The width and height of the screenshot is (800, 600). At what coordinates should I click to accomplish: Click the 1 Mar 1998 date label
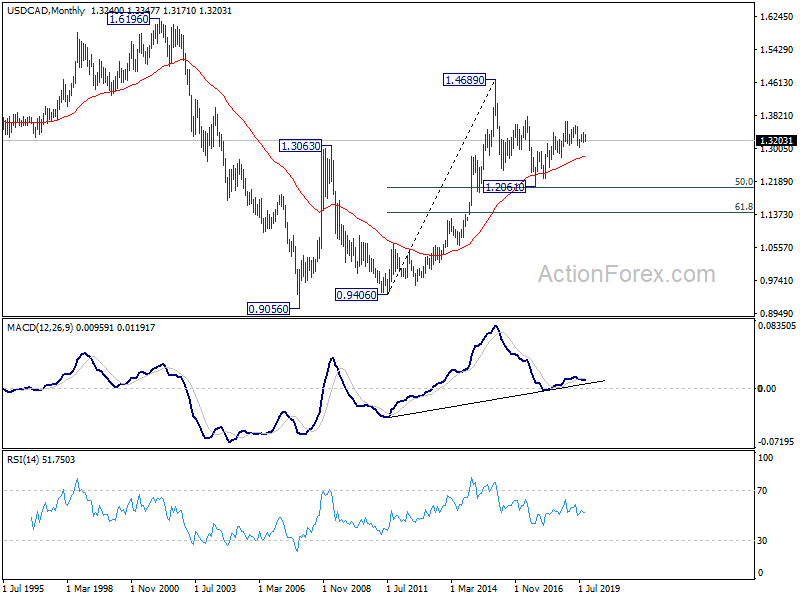click(90, 588)
